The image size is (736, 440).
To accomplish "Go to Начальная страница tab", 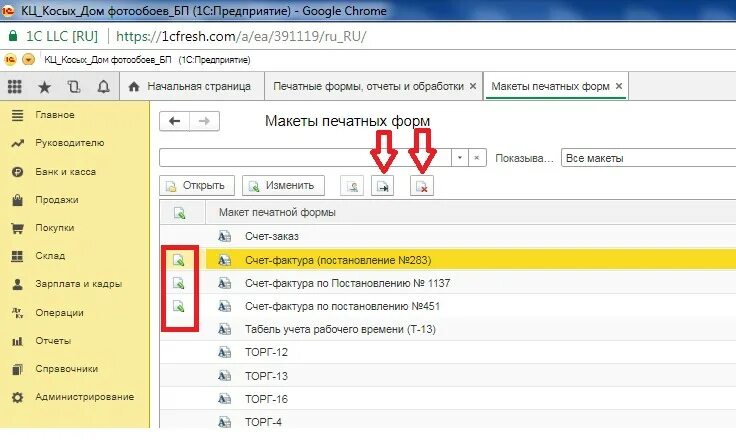I will [x=192, y=86].
